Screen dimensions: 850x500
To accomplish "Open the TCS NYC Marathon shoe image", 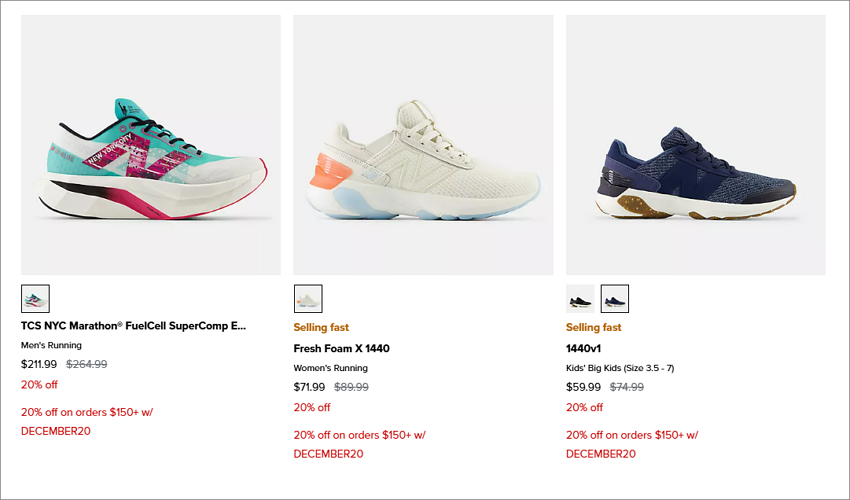I will (x=151, y=145).
